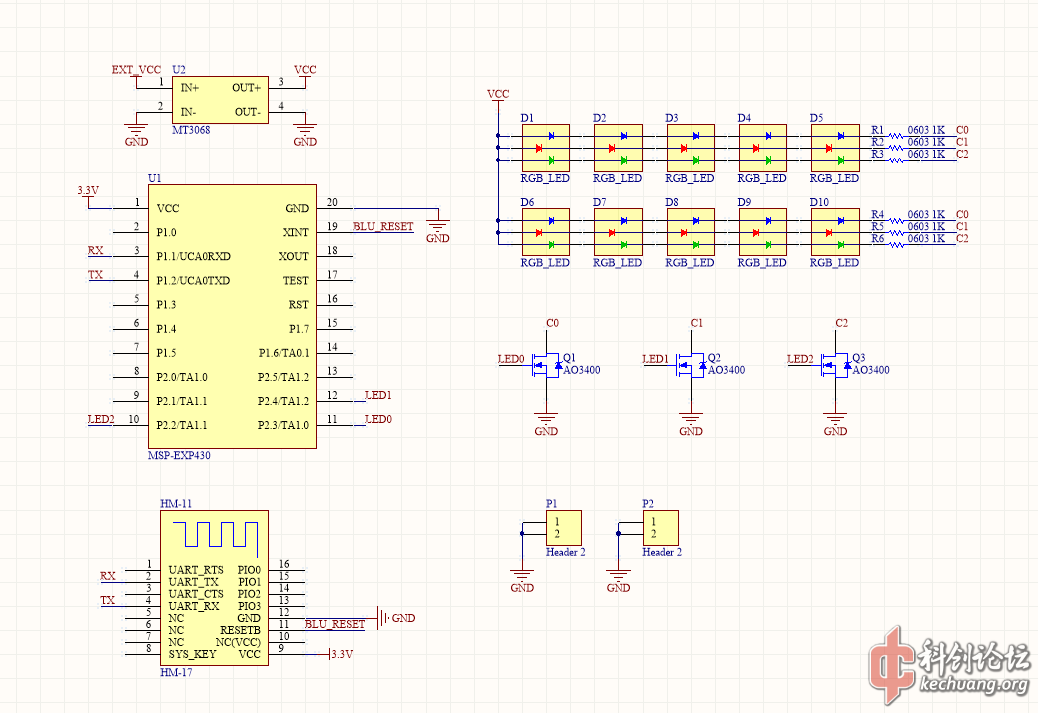1038x713 pixels.
Task: Click the Header 2 label under P1
Action: [565, 552]
